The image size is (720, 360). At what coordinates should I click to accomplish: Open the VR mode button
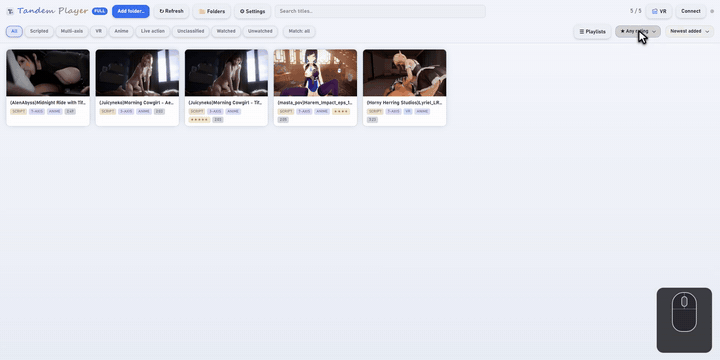[x=659, y=11]
